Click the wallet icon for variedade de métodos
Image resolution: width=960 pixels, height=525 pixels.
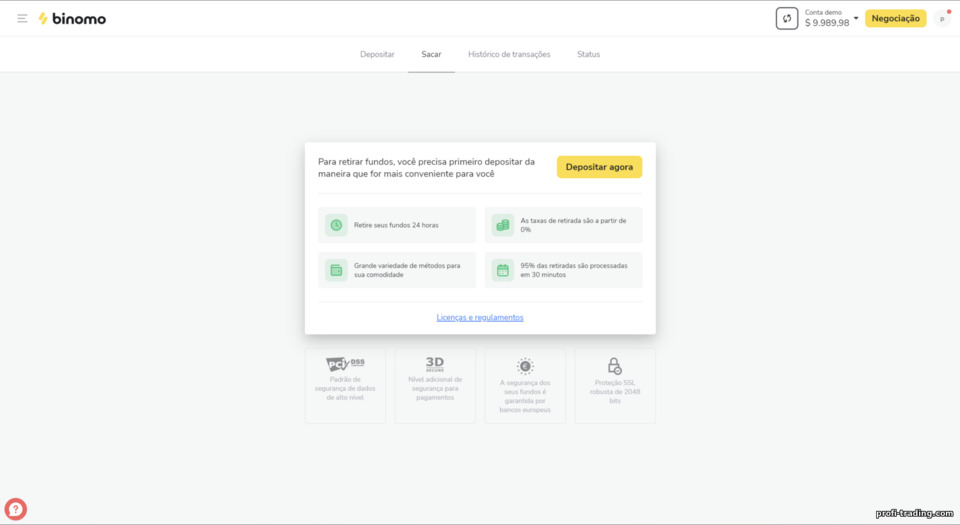pyautogui.click(x=336, y=270)
